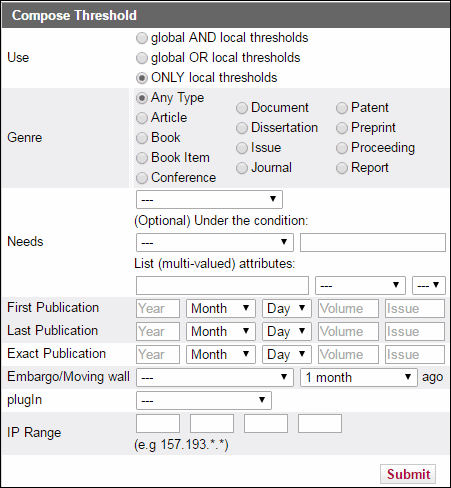
Task: Choose Report as the genre
Action: tap(342, 168)
